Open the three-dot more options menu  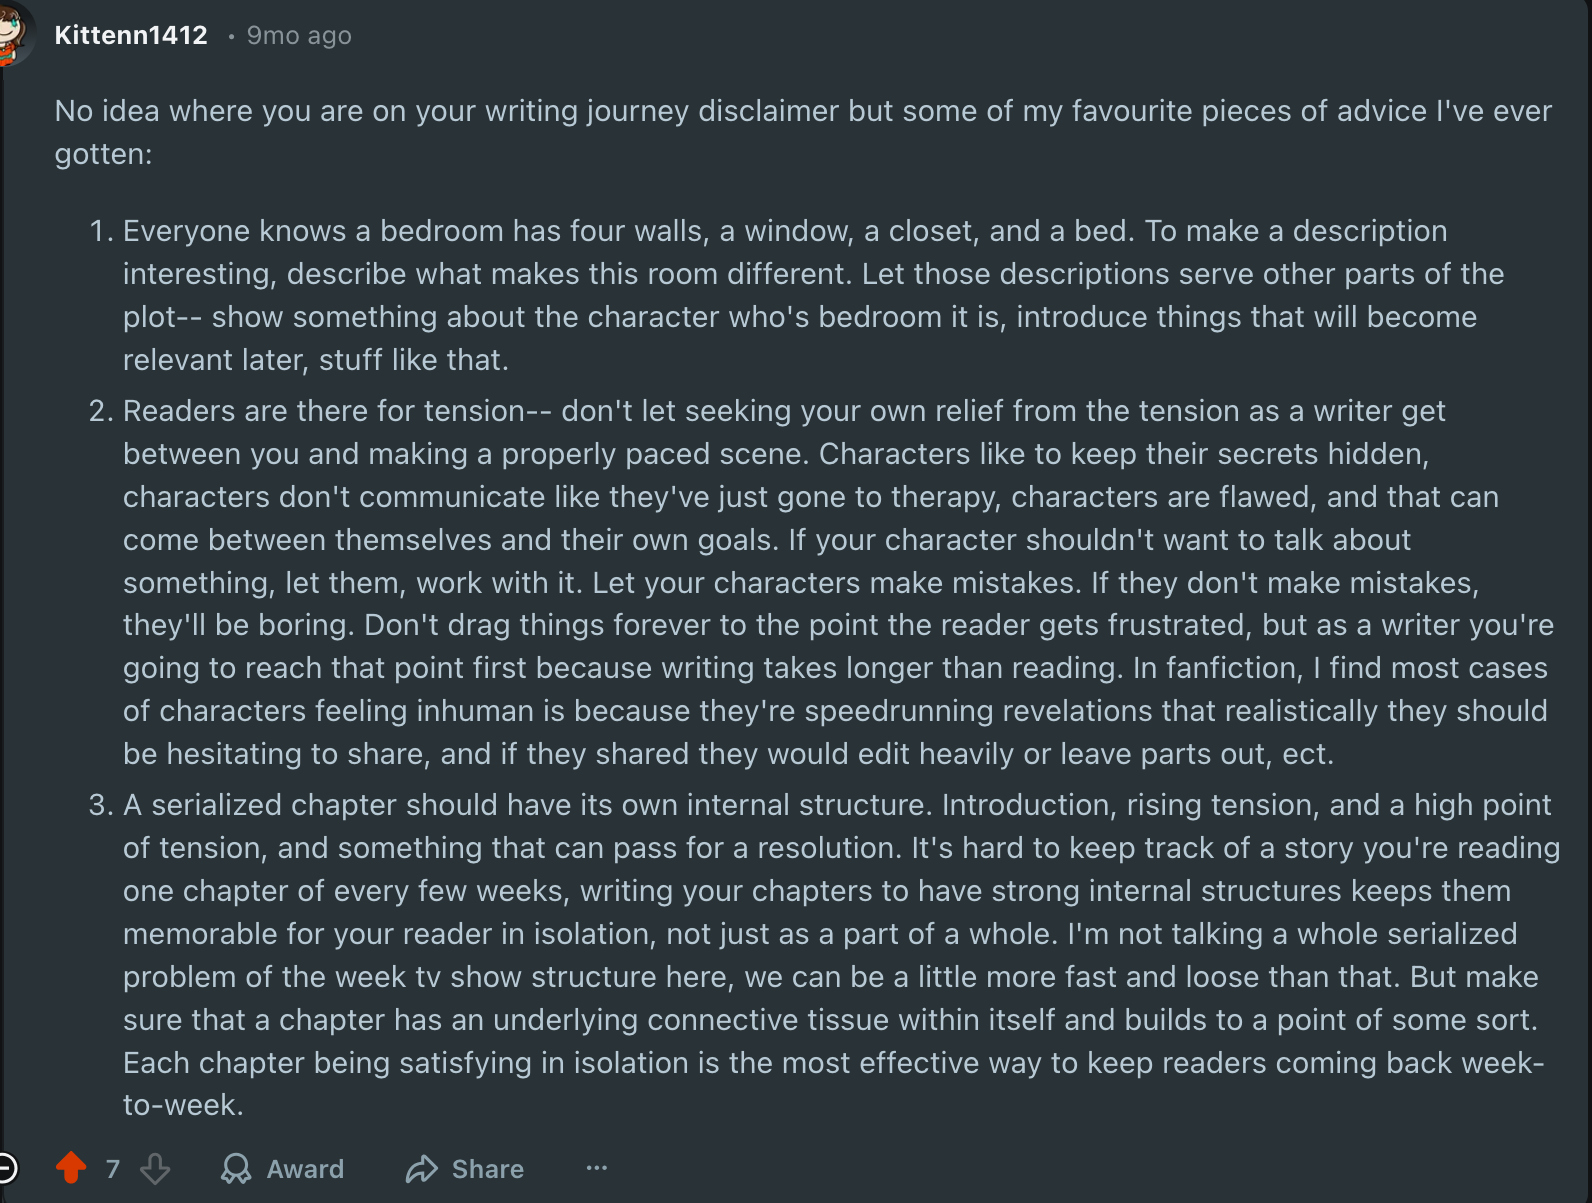[597, 1168]
